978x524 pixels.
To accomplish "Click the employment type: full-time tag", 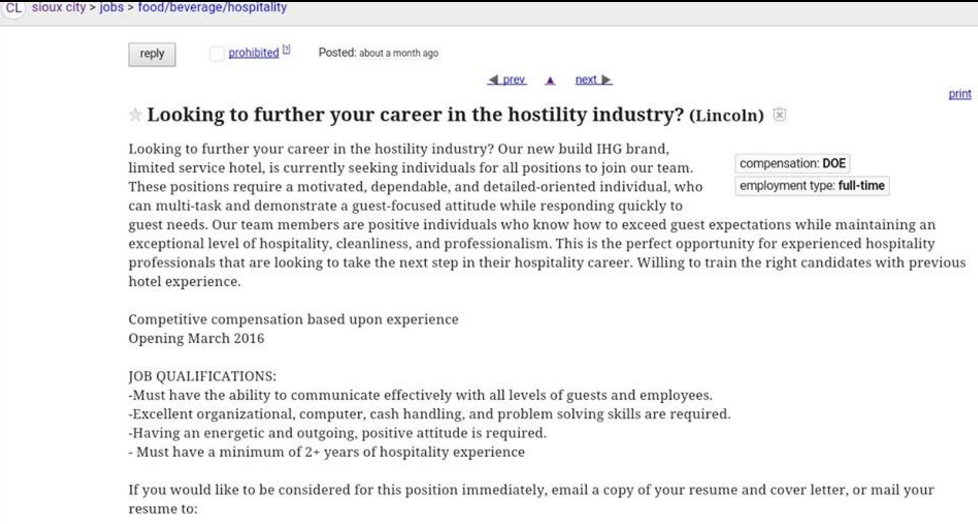I will (x=812, y=186).
